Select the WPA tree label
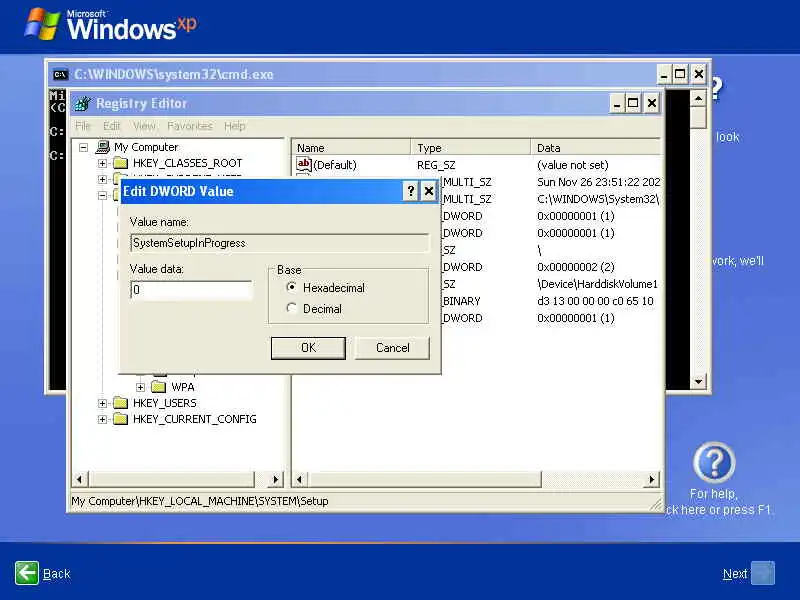The height and width of the screenshot is (600, 800). click(183, 387)
